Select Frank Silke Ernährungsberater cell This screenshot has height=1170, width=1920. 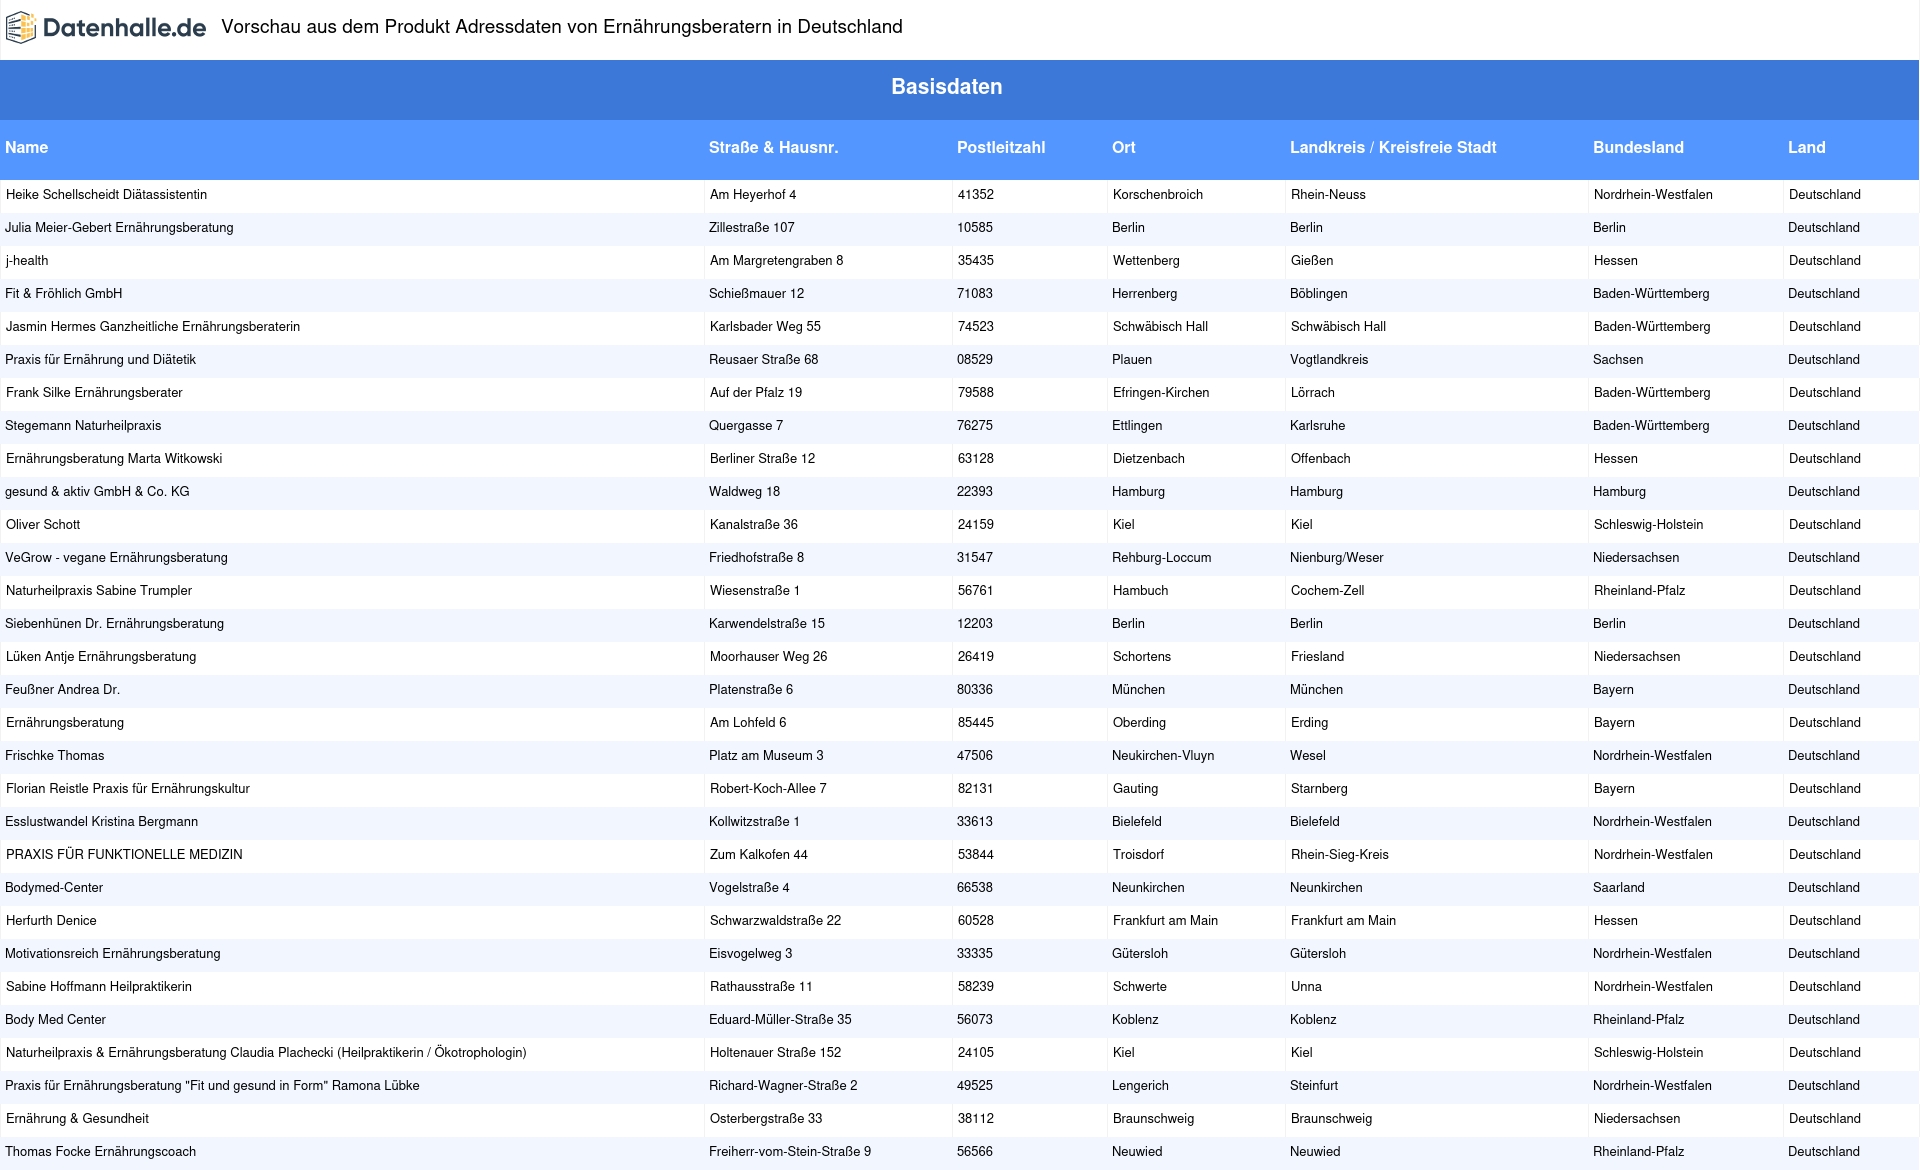(x=94, y=393)
